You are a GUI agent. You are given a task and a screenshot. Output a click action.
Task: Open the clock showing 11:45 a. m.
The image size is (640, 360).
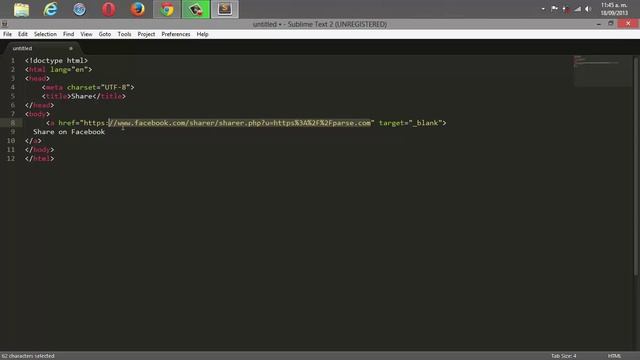614,9
